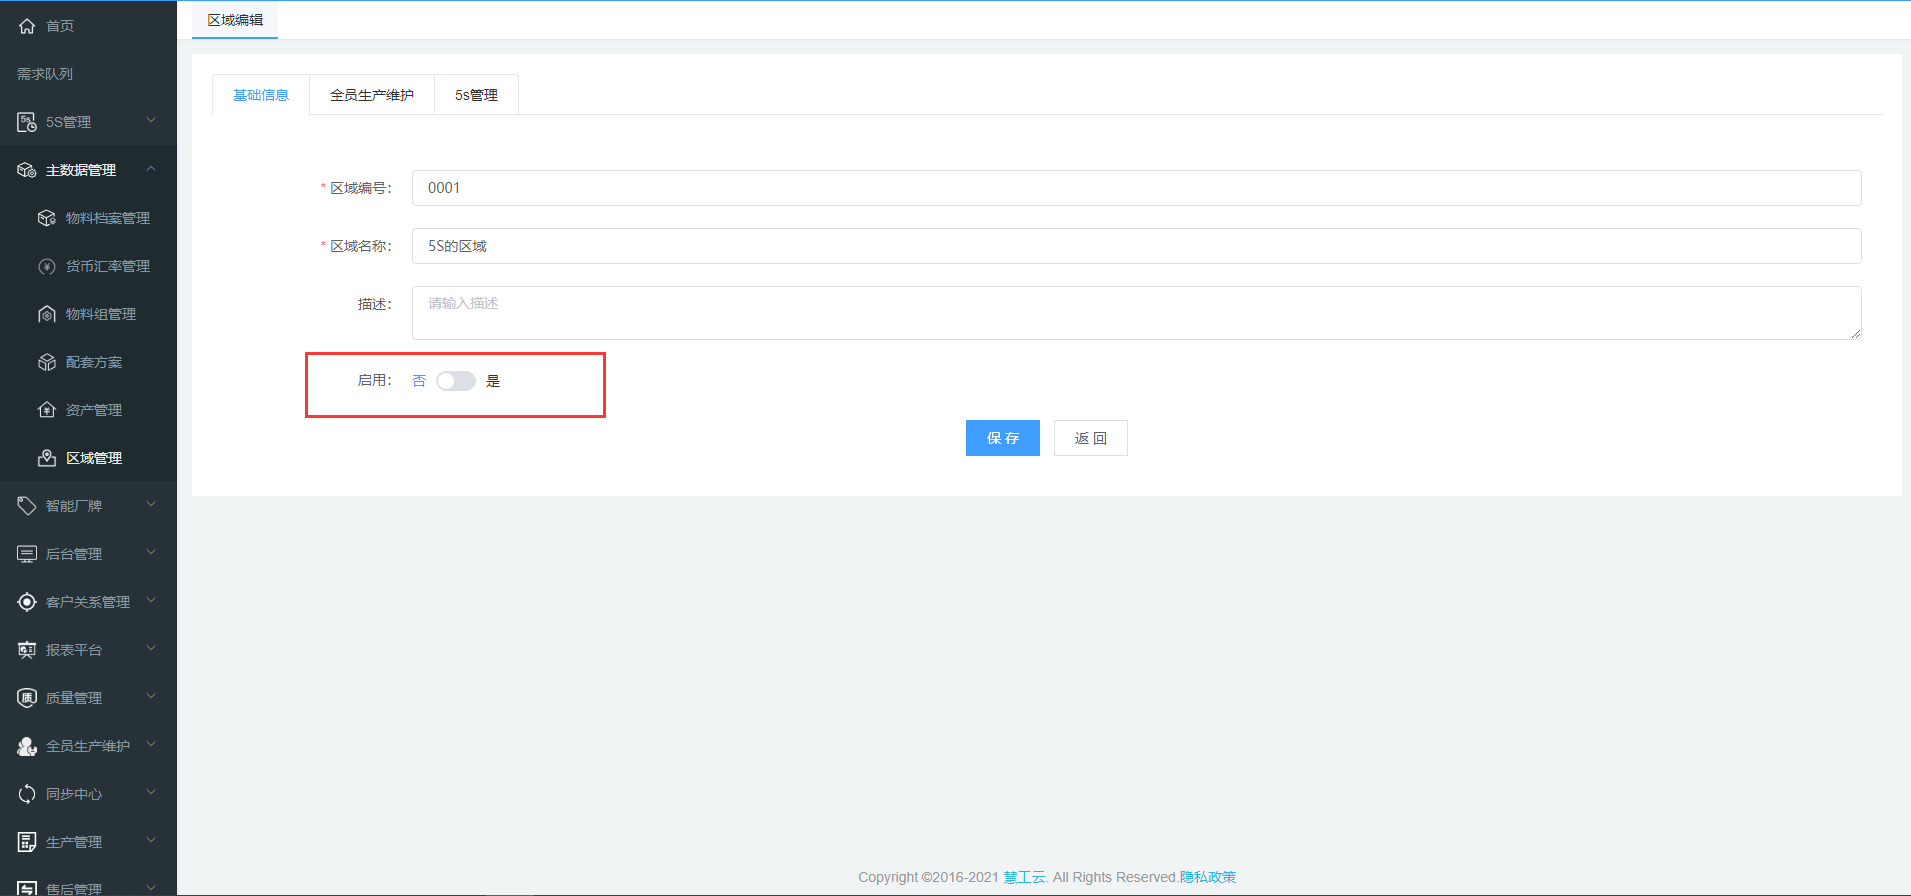
Task: Click the 描述 text area
Action: pos(1136,313)
